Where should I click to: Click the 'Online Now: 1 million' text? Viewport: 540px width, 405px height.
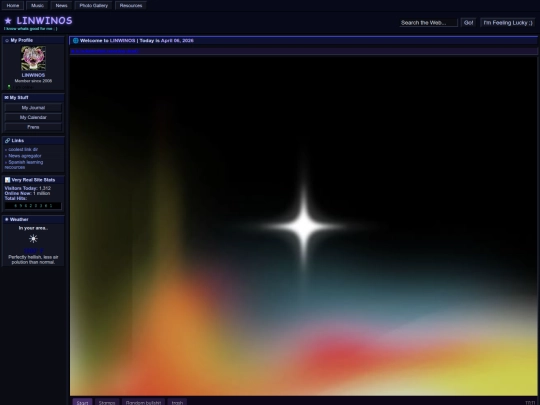coord(27,193)
